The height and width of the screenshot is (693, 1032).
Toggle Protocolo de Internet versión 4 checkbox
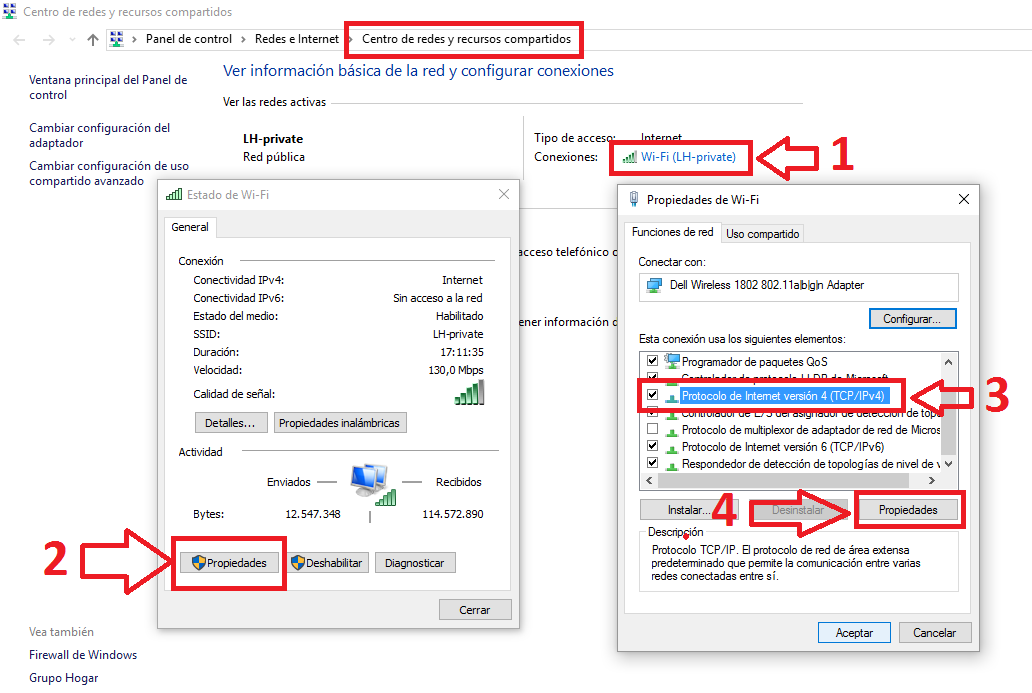pyautogui.click(x=652, y=395)
